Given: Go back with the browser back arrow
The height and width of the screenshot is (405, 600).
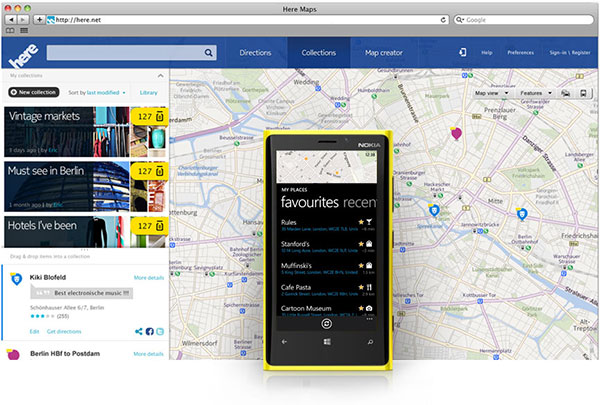Looking at the screenshot, I should coord(11,20).
